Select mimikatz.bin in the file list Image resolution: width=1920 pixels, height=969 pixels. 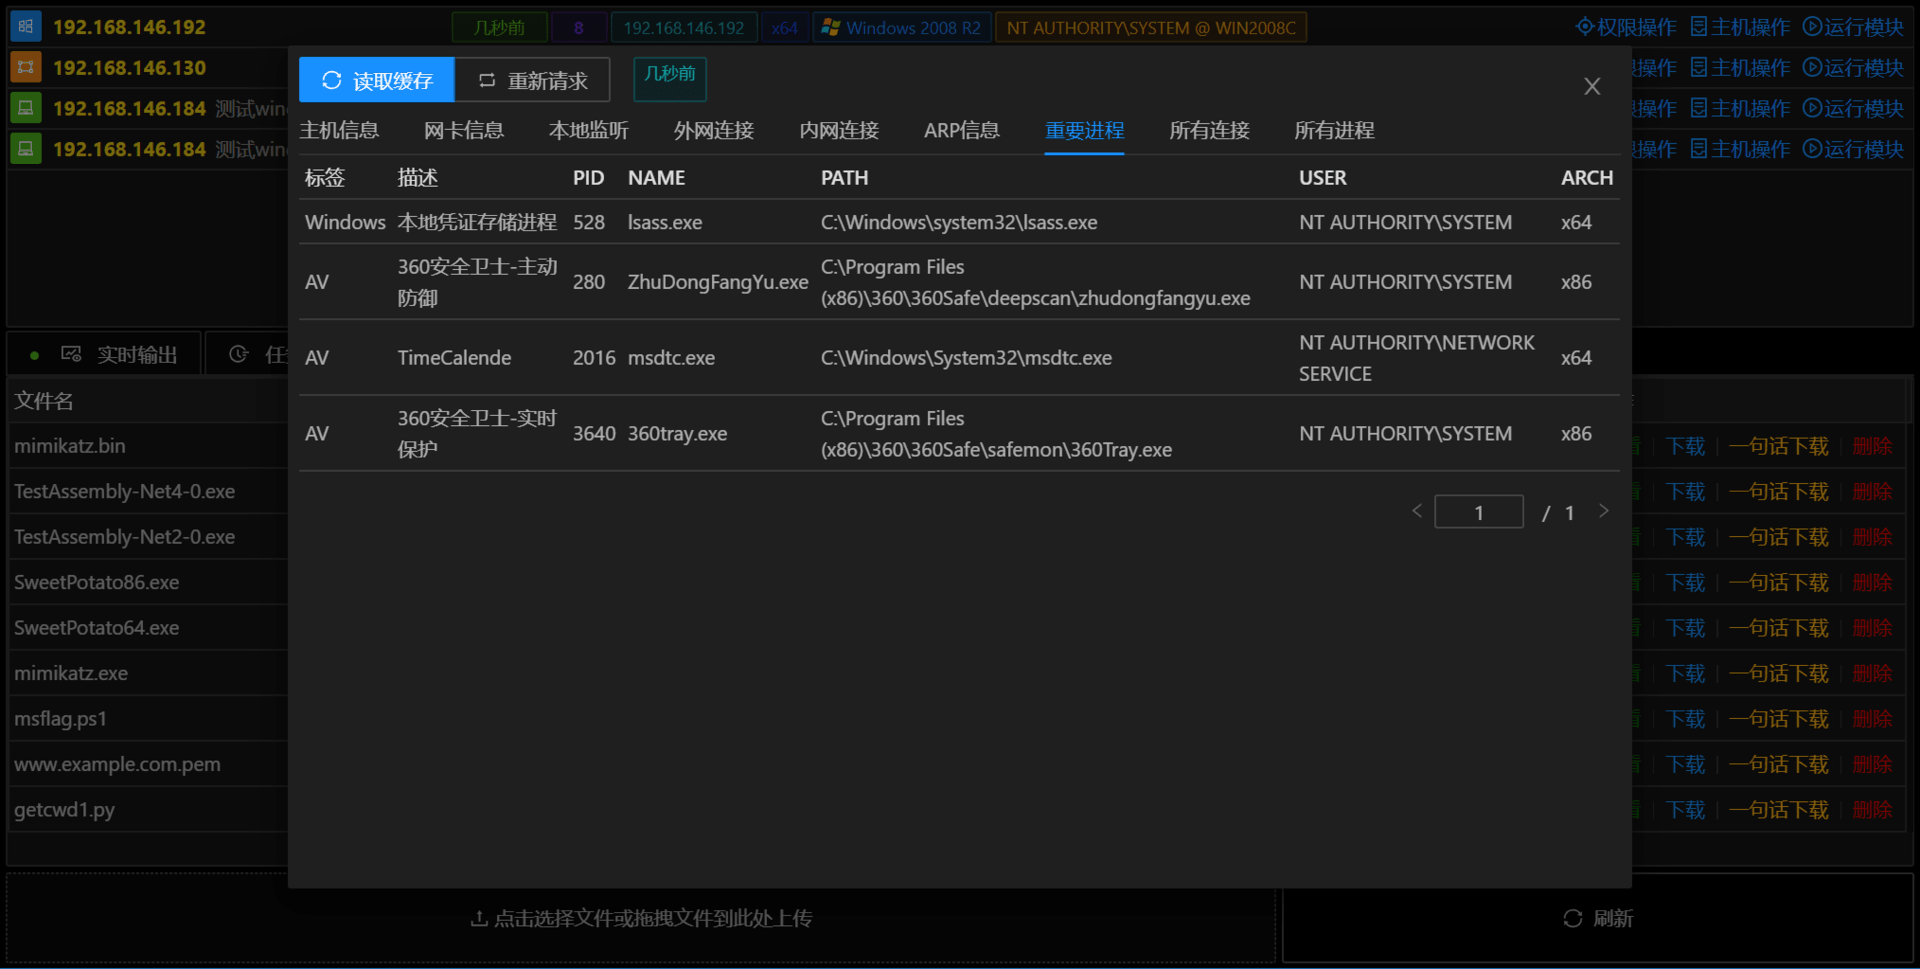(70, 446)
